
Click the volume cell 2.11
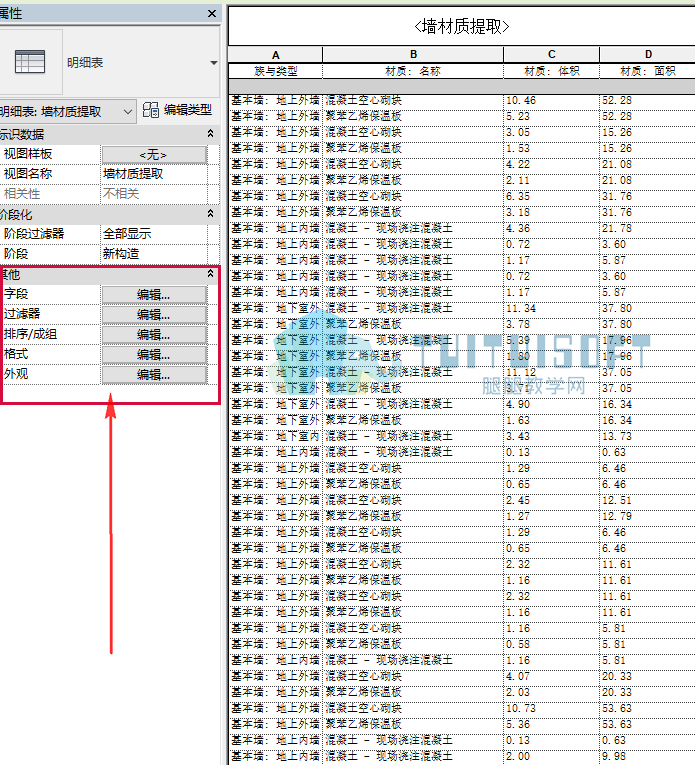pyautogui.click(x=552, y=181)
